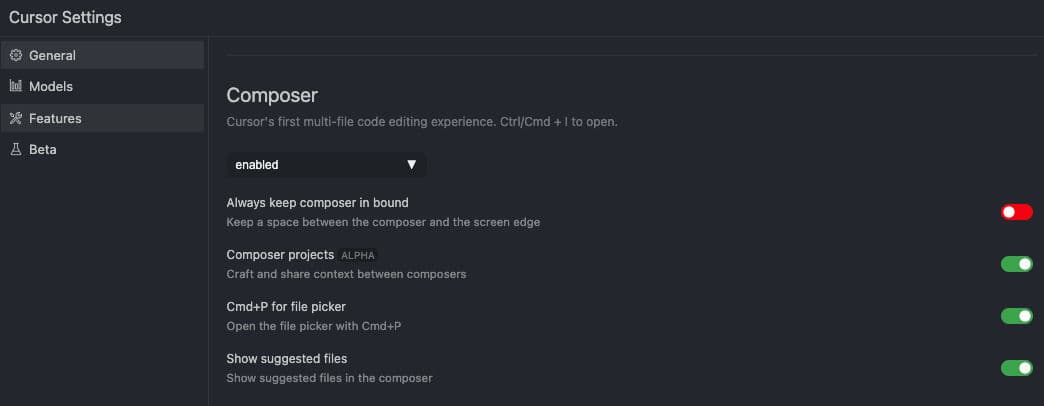Image resolution: width=1044 pixels, height=406 pixels.
Task: Click the Show suggested files label
Action: click(x=287, y=358)
